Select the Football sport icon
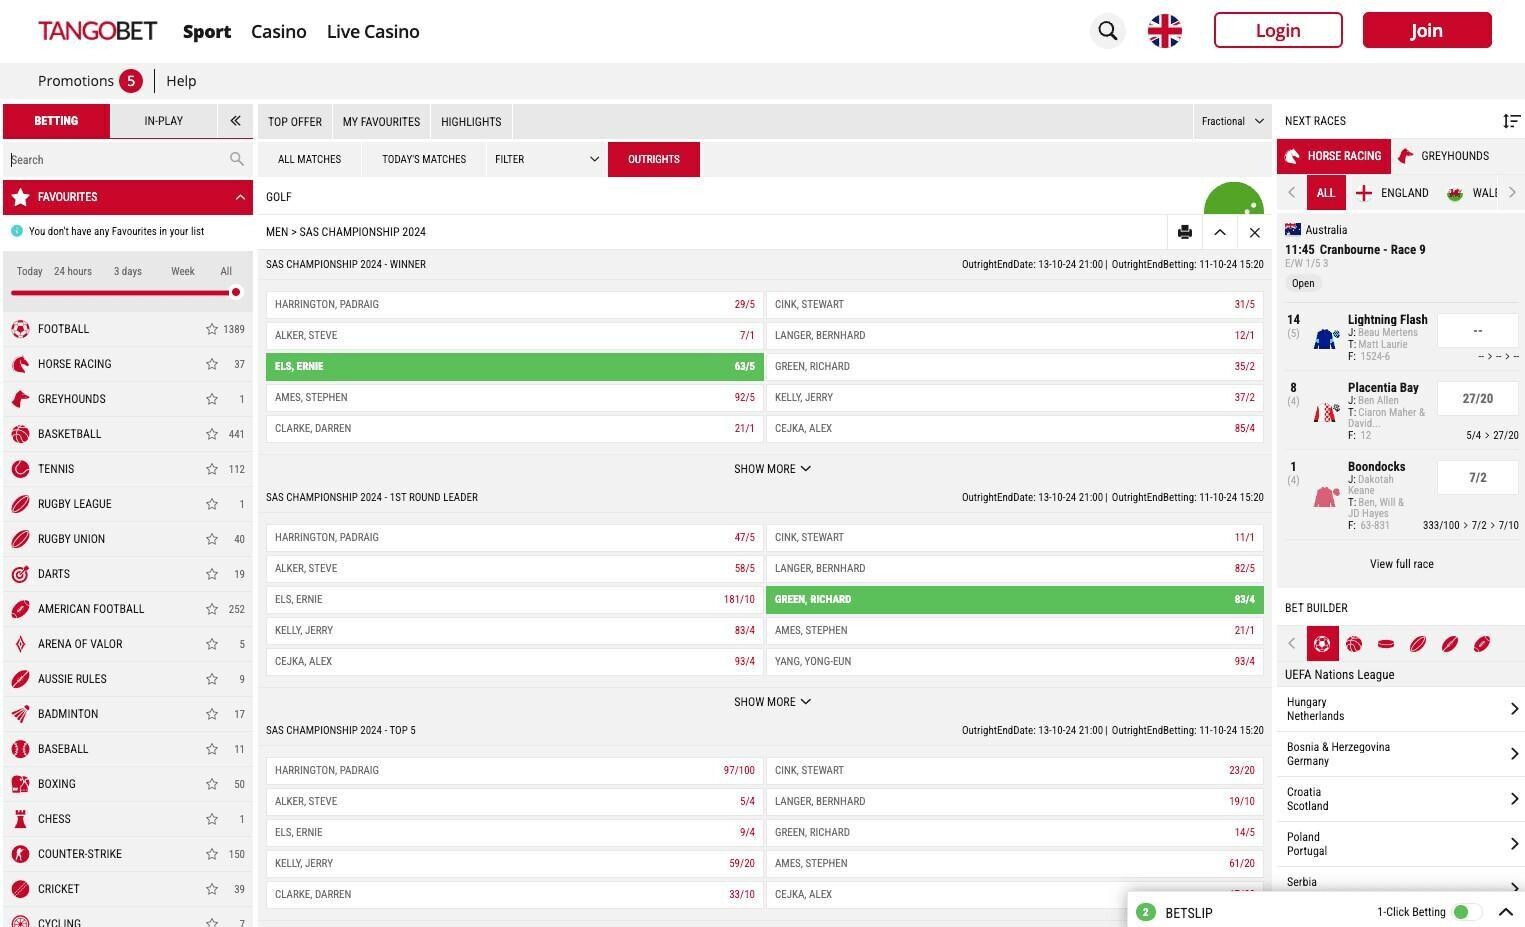 click(20, 329)
